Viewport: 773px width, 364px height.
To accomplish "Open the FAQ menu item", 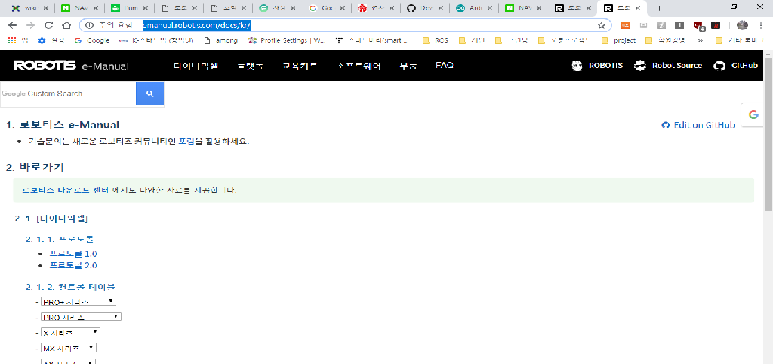I will click(x=444, y=66).
